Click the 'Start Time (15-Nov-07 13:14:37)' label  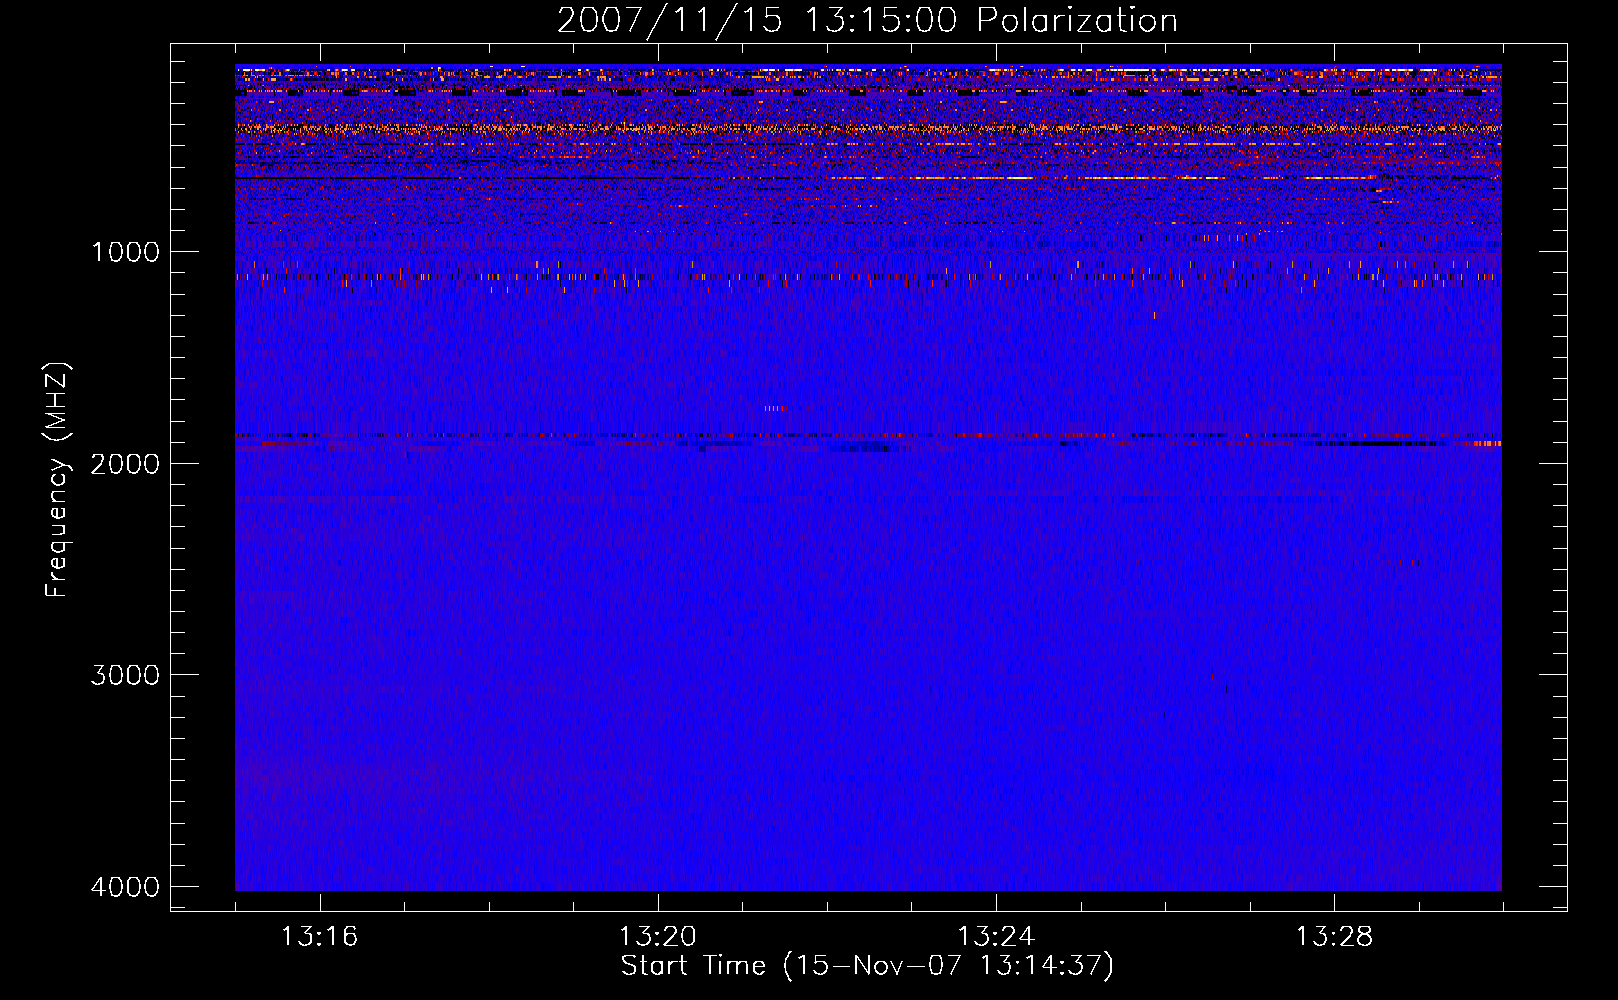[867, 966]
